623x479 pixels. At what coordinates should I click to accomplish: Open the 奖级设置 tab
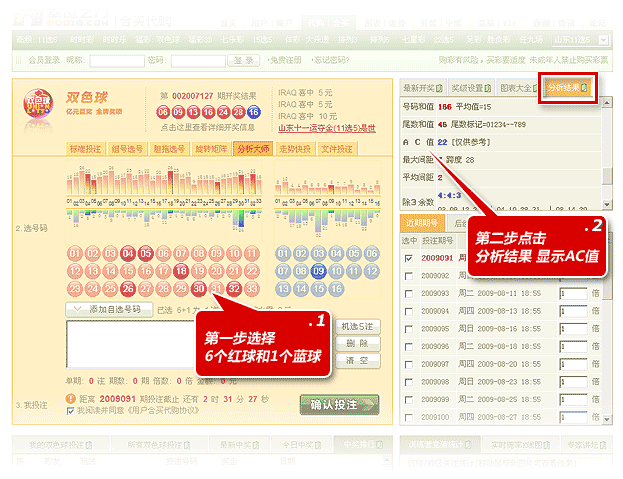(x=472, y=88)
